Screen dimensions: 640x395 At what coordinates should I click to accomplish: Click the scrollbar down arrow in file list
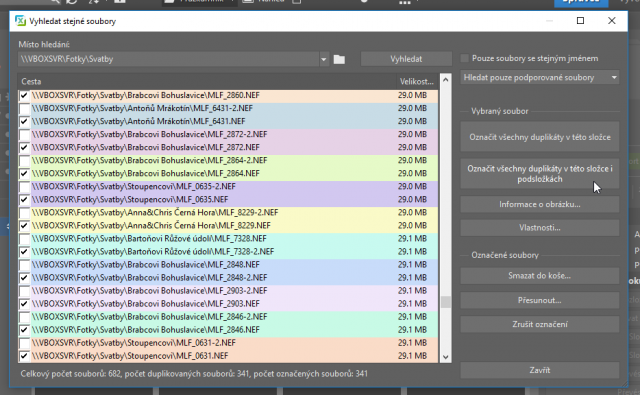(446, 357)
